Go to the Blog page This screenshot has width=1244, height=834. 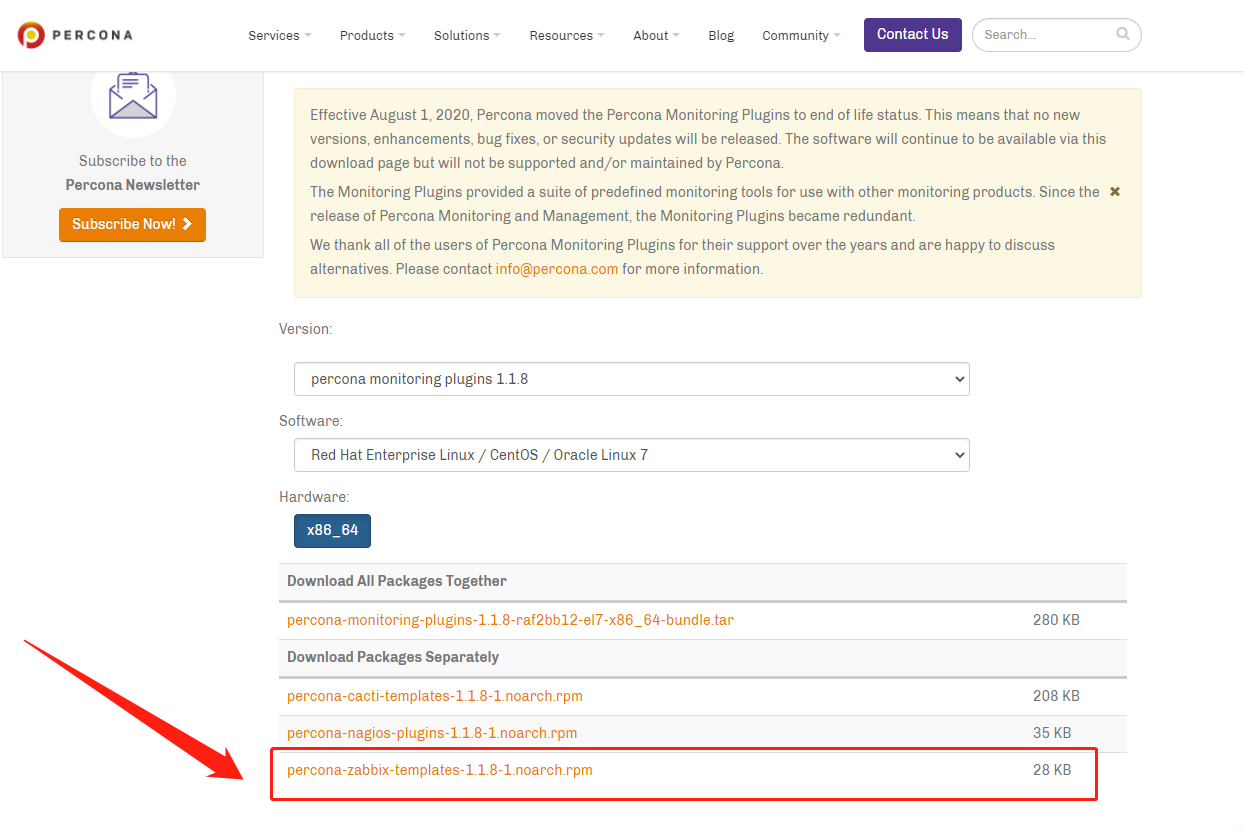coord(721,35)
